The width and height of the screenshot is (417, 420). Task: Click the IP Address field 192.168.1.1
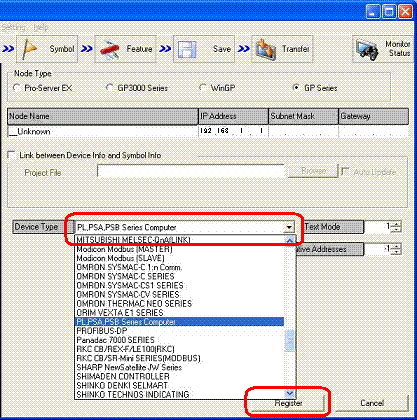(x=233, y=131)
